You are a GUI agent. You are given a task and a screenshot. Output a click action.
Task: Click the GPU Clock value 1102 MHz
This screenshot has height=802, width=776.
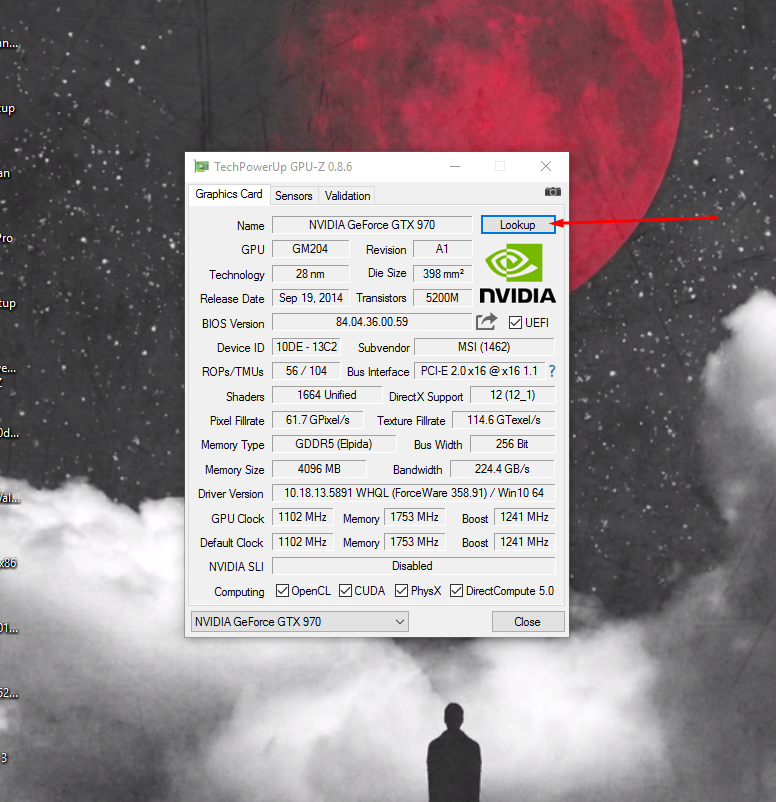click(x=302, y=517)
